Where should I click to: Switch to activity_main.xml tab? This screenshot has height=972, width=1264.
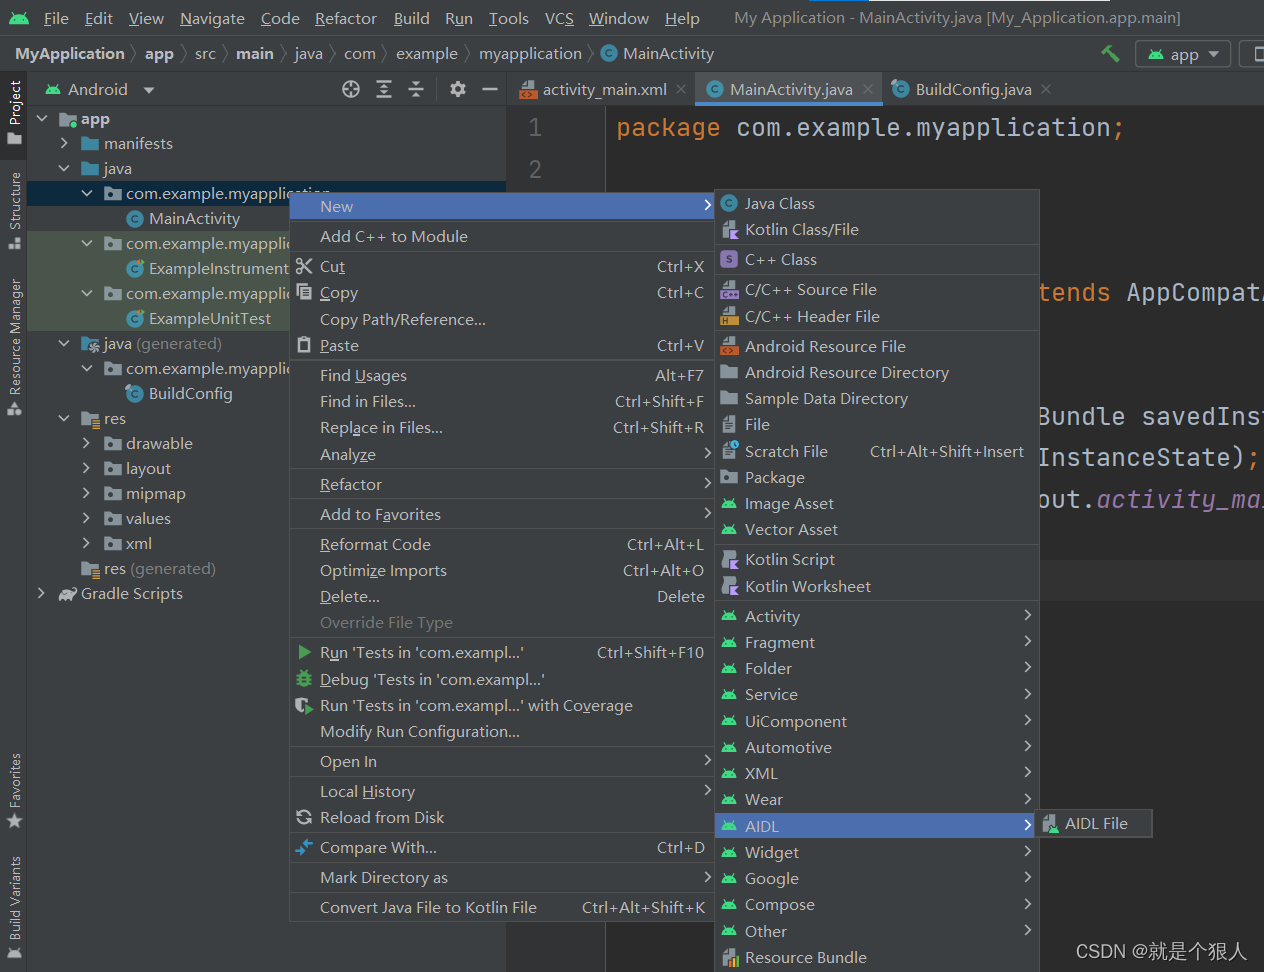[x=604, y=89]
